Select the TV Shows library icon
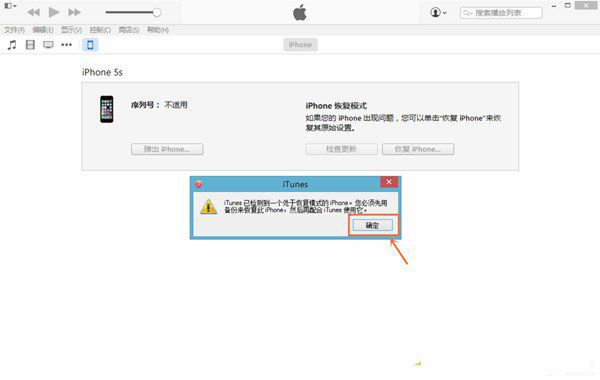This screenshot has width=600, height=380. (x=48, y=45)
